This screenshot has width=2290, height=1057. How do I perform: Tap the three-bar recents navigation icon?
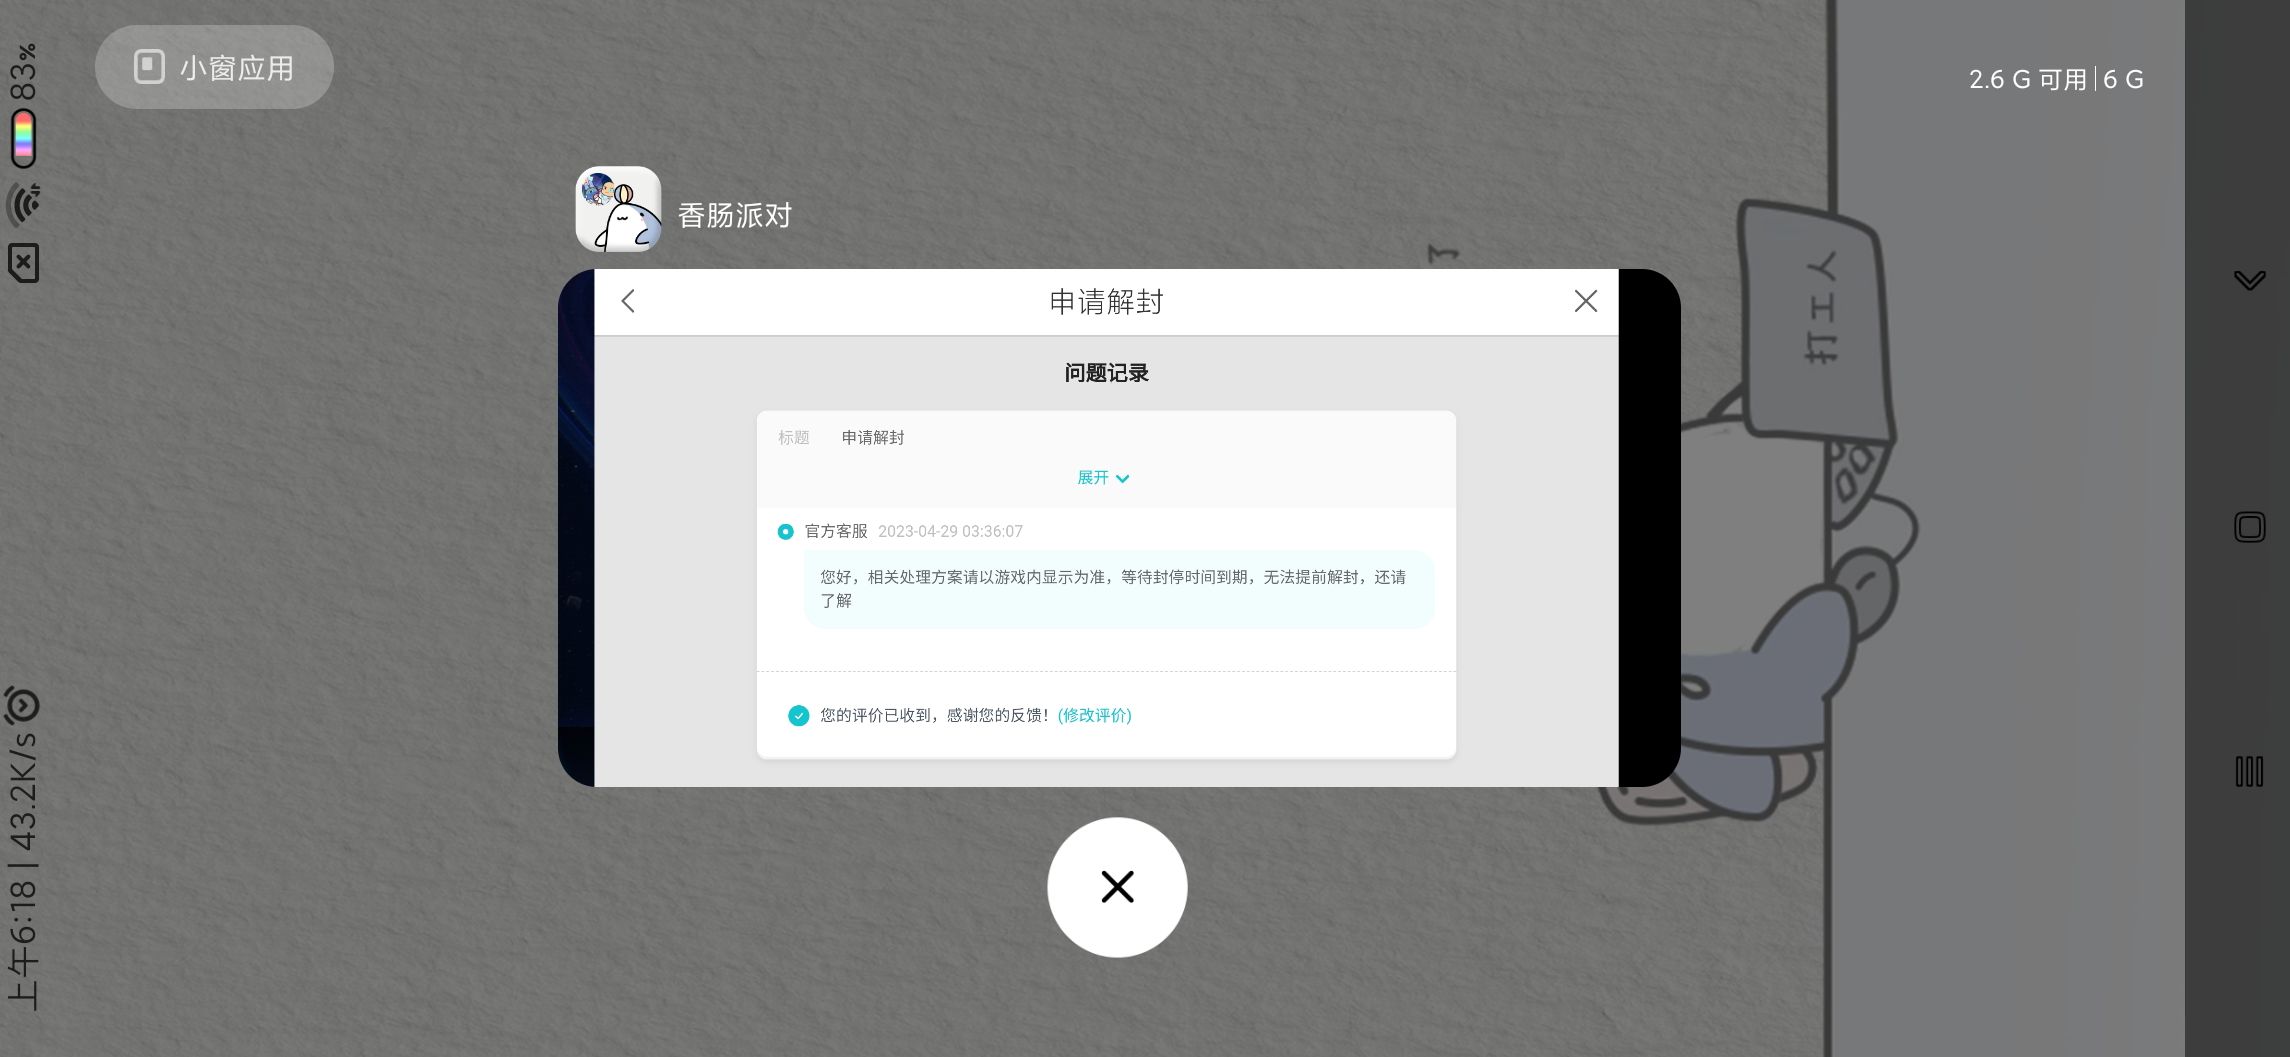click(x=2249, y=771)
